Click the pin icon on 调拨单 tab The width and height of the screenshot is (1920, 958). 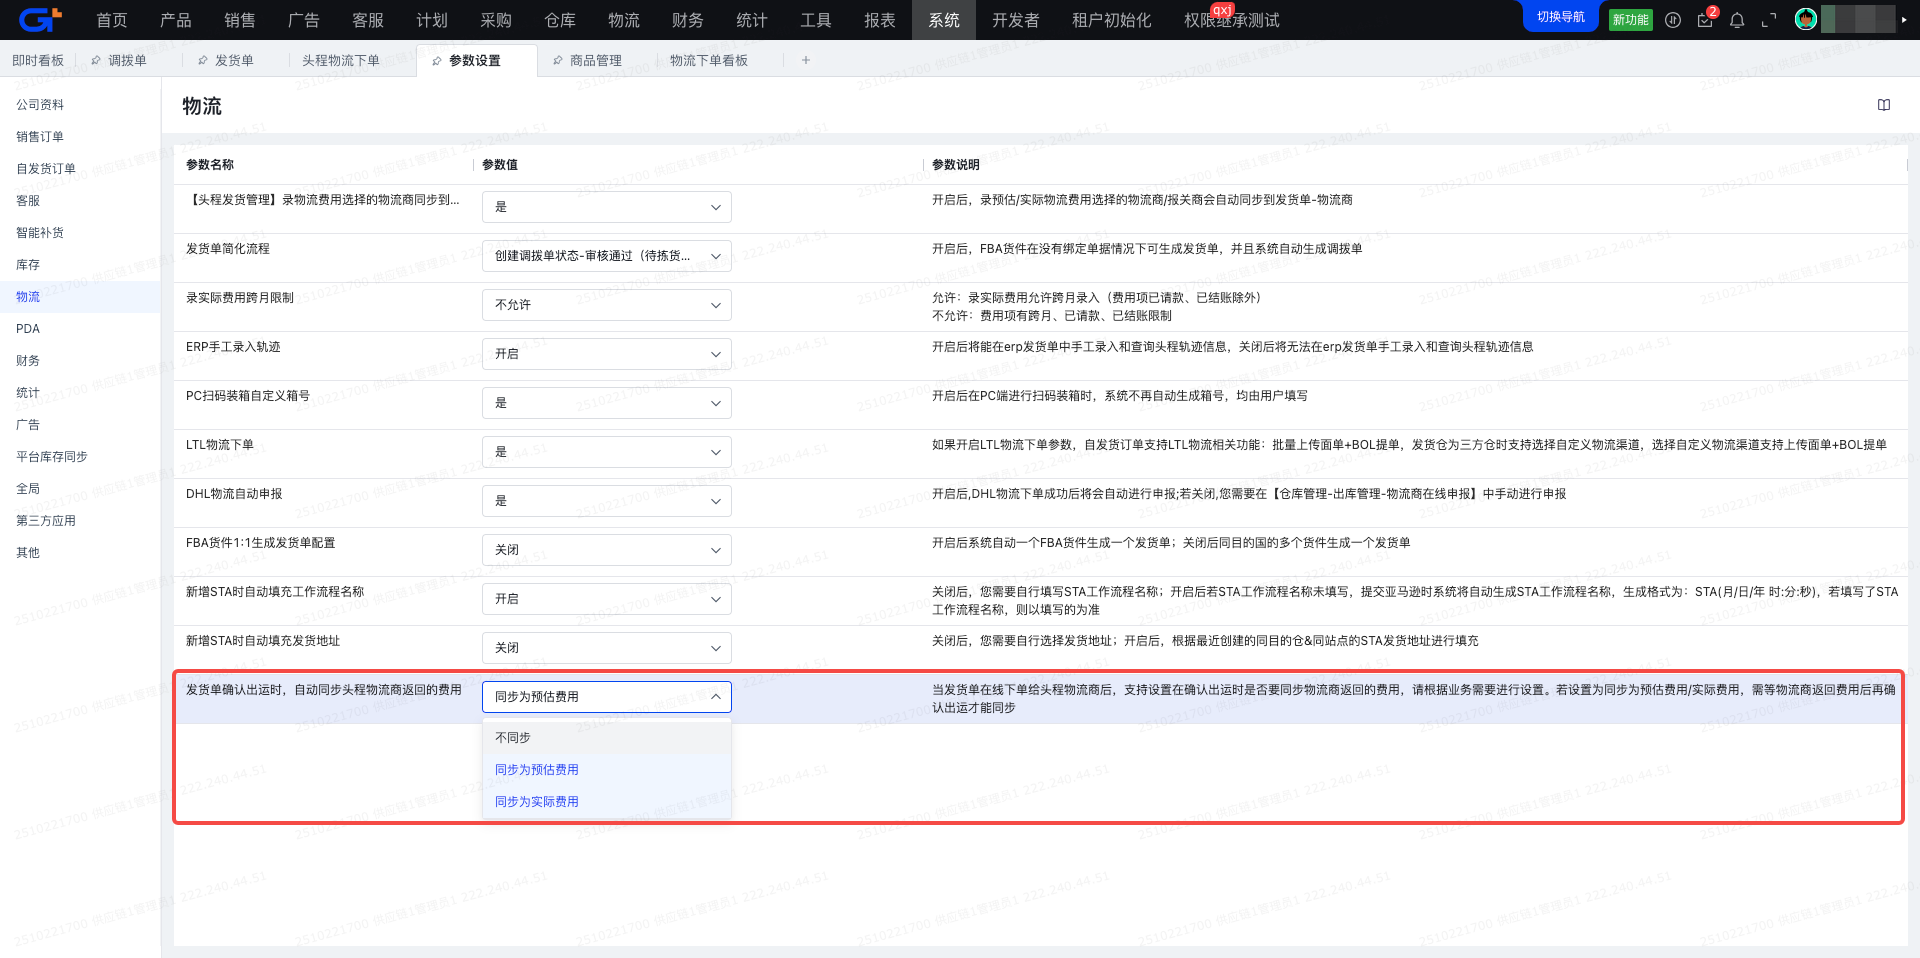click(x=96, y=61)
